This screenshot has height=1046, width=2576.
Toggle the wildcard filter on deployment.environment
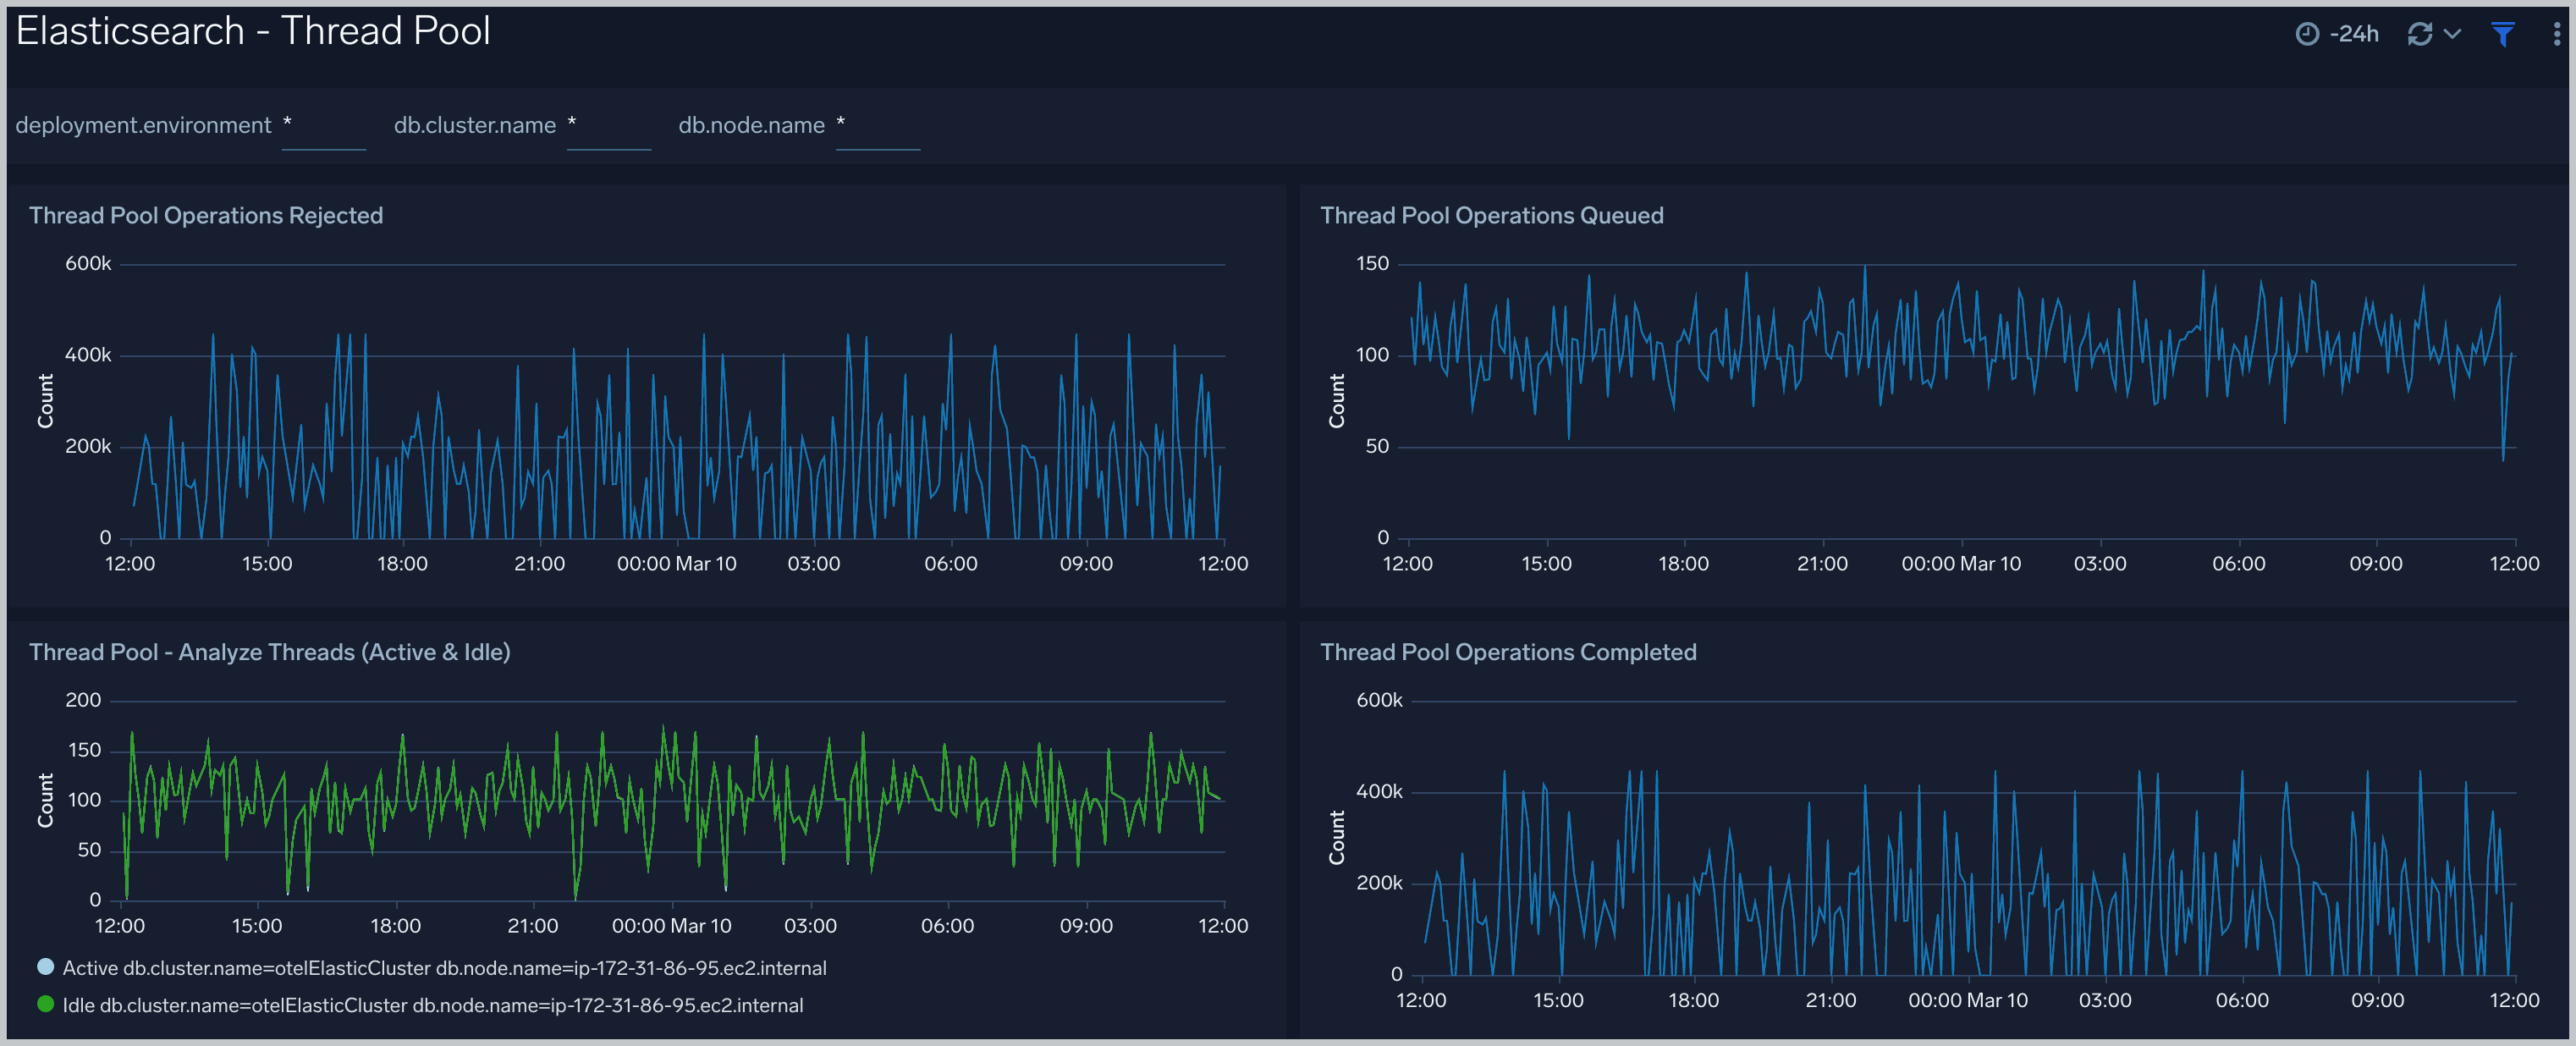point(288,125)
